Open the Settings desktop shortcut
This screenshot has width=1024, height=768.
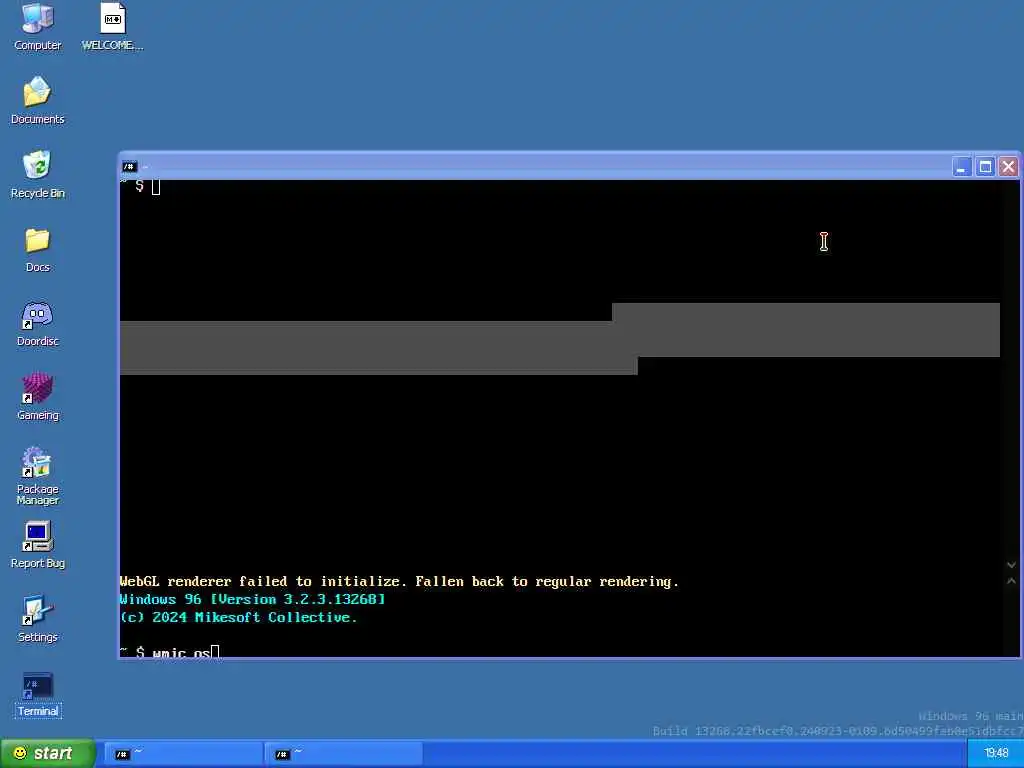(37, 619)
